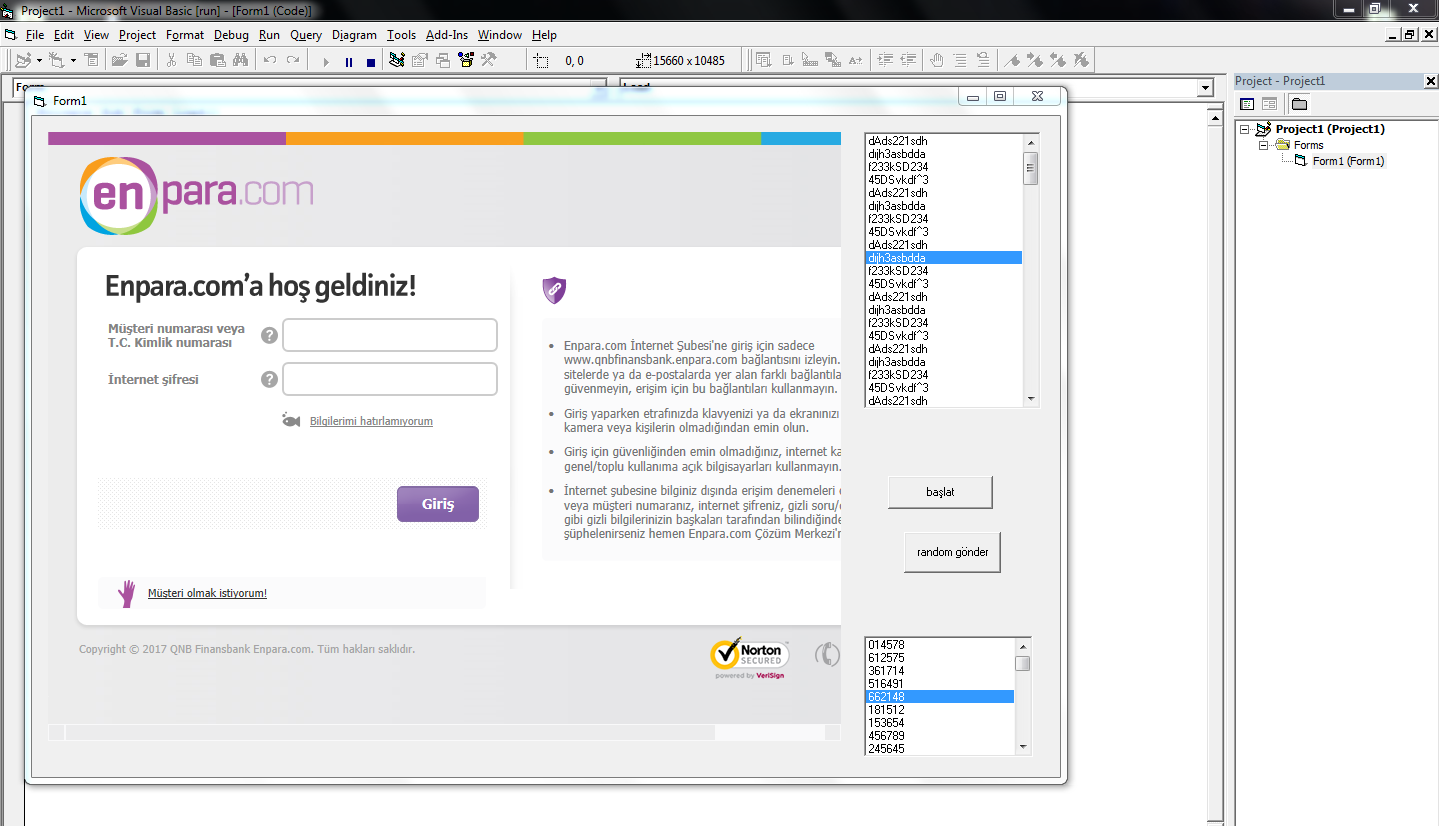Click the enpara.com logo
1439x826 pixels.
[196, 194]
